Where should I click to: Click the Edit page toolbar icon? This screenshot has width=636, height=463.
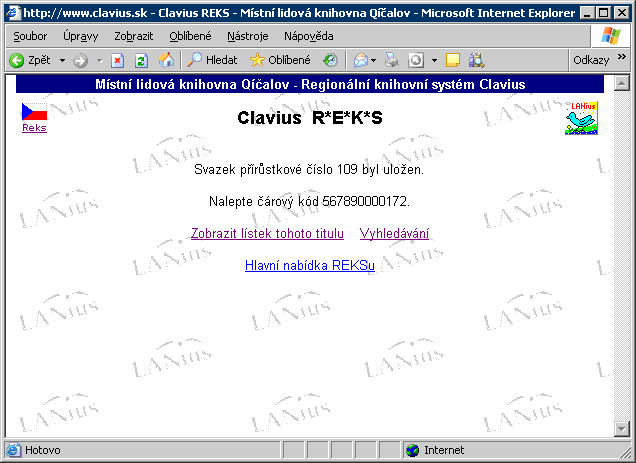pos(416,60)
